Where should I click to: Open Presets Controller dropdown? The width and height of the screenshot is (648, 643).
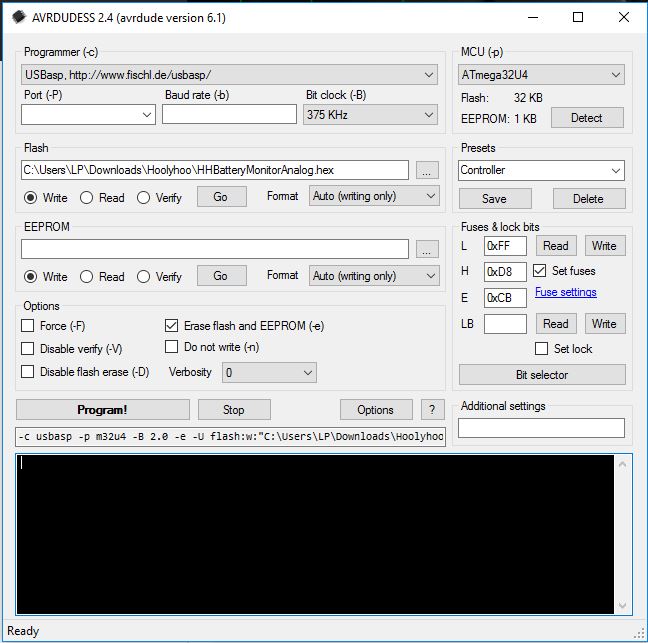pos(541,170)
